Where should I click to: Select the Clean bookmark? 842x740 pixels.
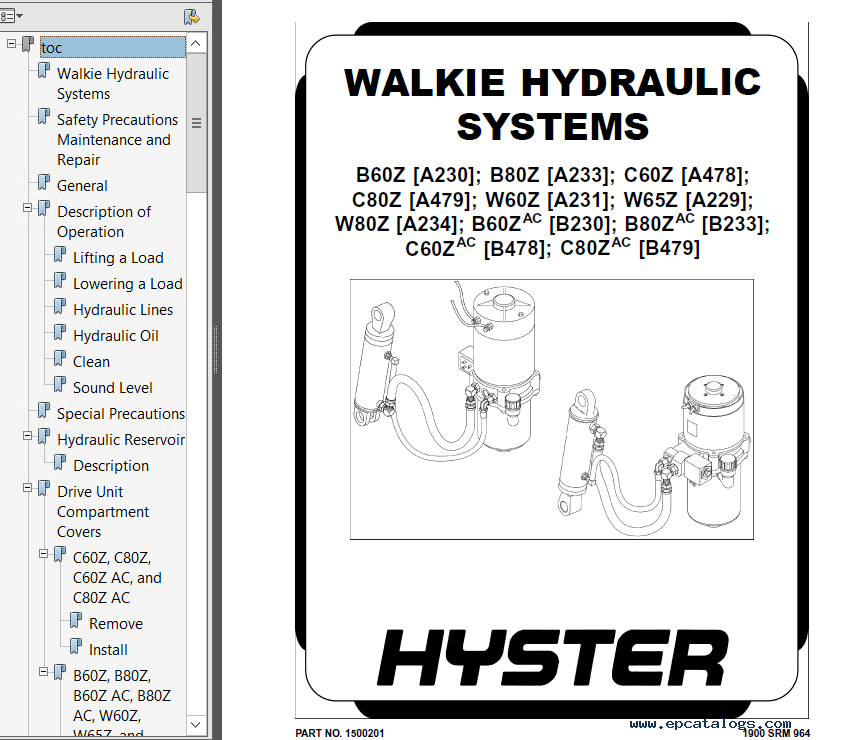click(x=91, y=362)
